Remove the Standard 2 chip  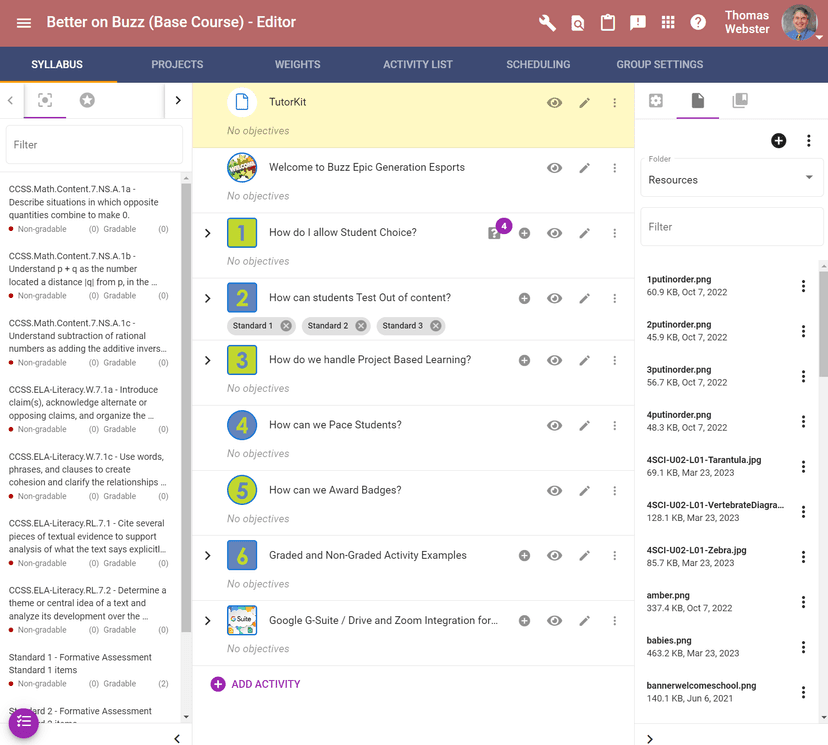pos(361,326)
